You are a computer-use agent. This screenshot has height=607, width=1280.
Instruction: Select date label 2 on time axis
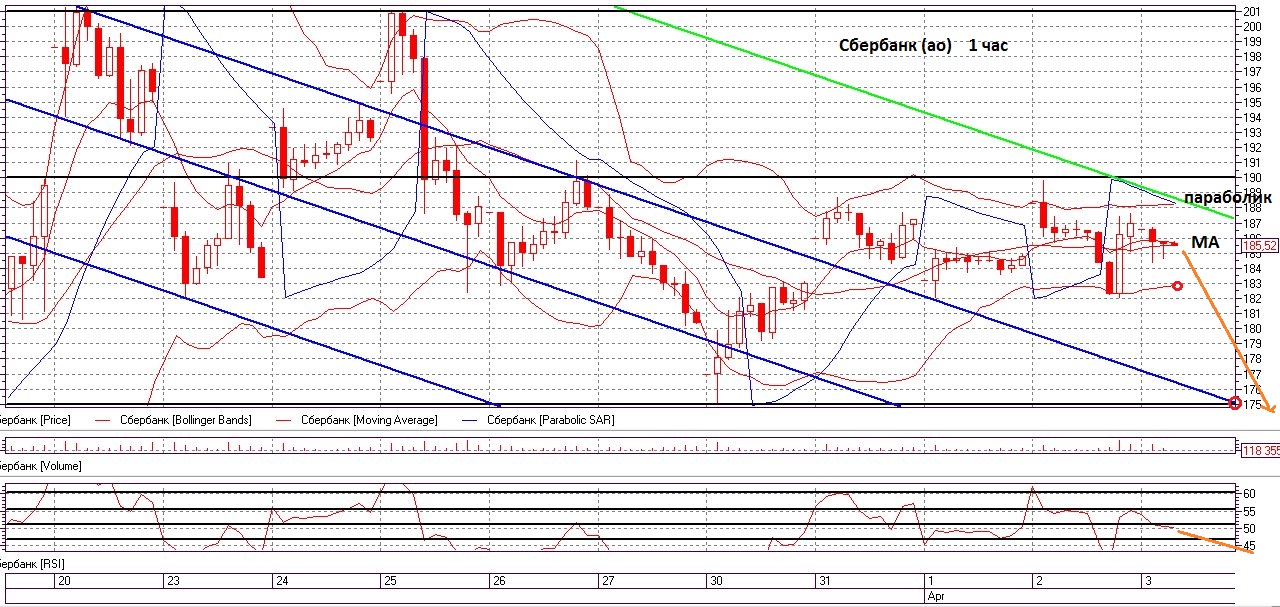[1038, 581]
